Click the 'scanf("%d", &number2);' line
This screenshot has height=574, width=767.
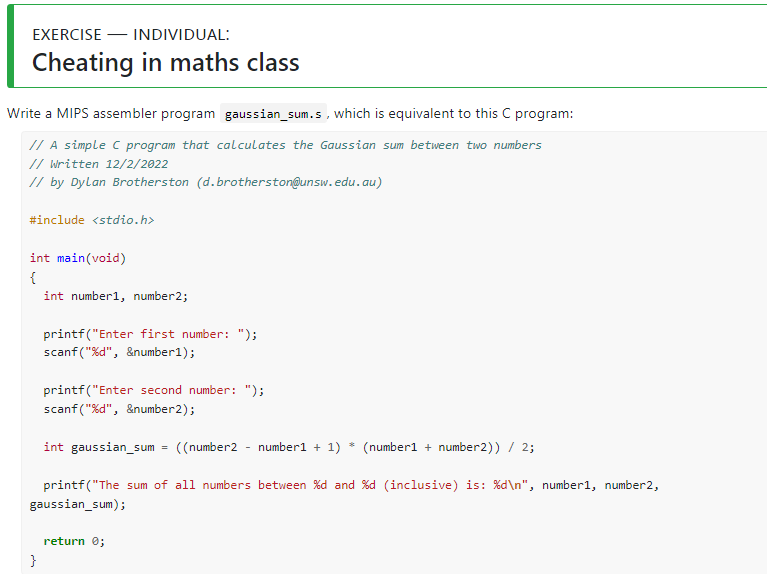pyautogui.click(x=119, y=409)
